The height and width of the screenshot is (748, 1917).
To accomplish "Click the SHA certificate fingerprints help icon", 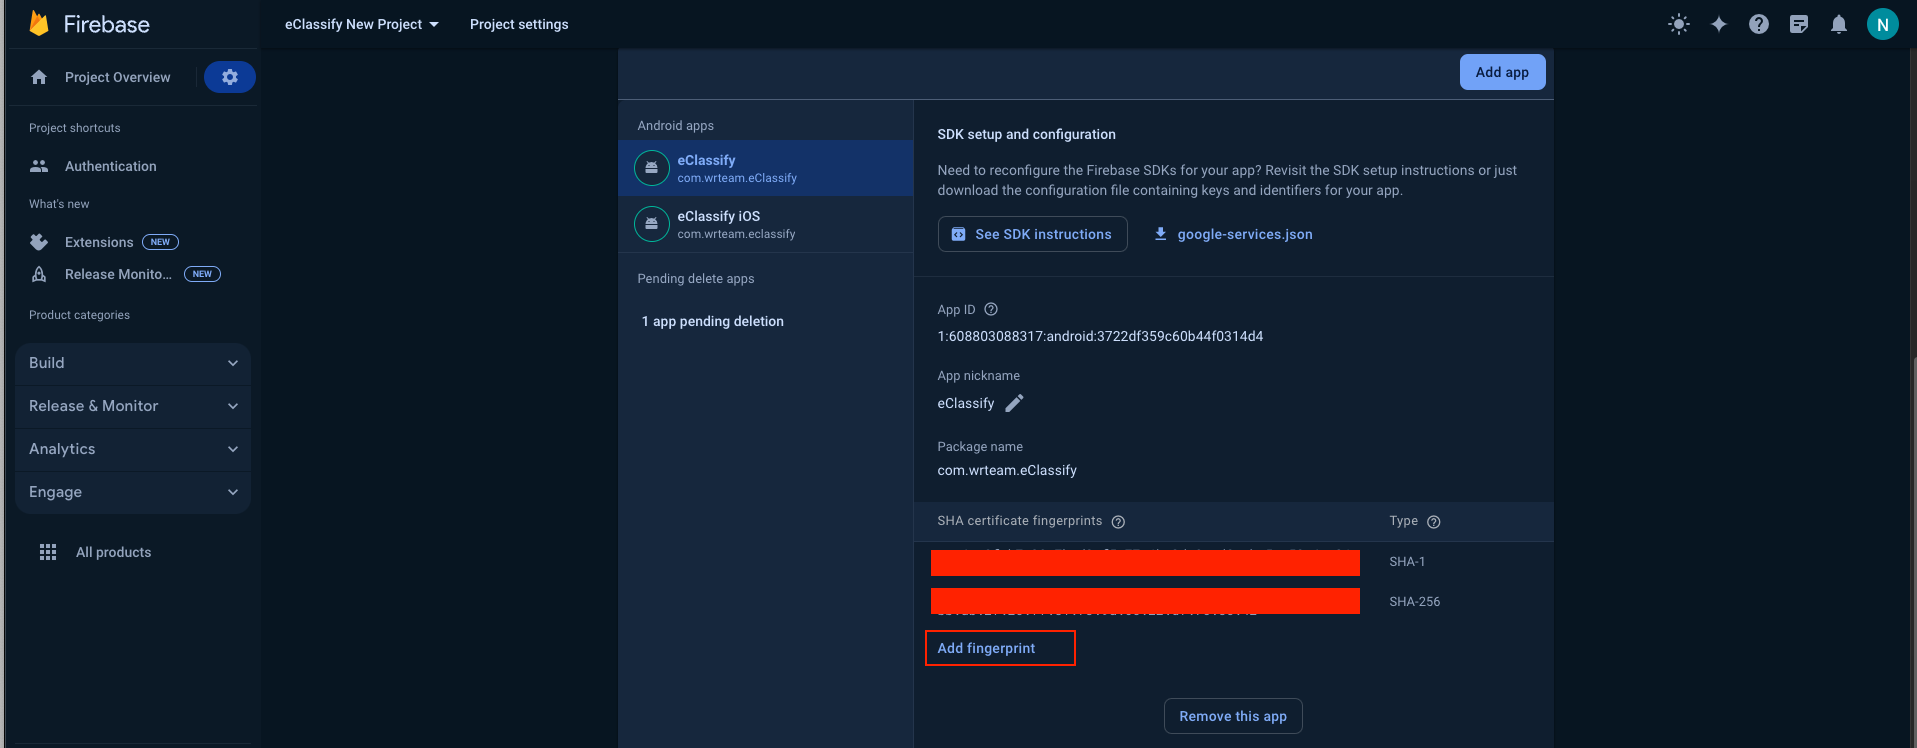I will 1118,522.
